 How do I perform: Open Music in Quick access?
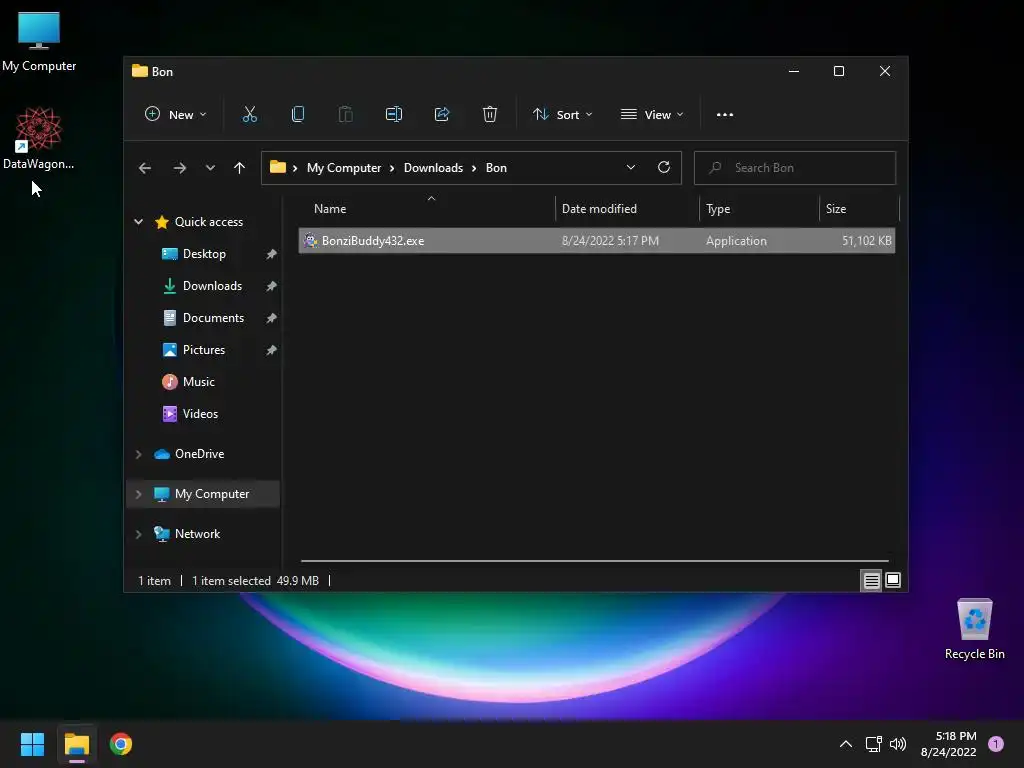(x=199, y=382)
